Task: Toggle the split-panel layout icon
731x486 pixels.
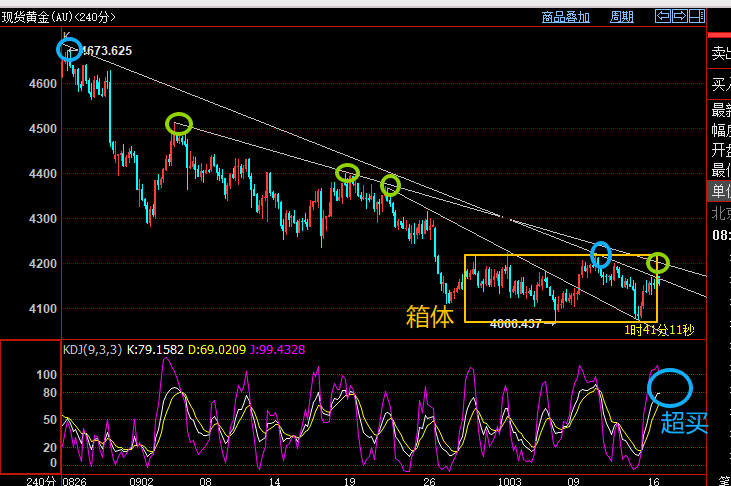Action: pyautogui.click(x=697, y=16)
